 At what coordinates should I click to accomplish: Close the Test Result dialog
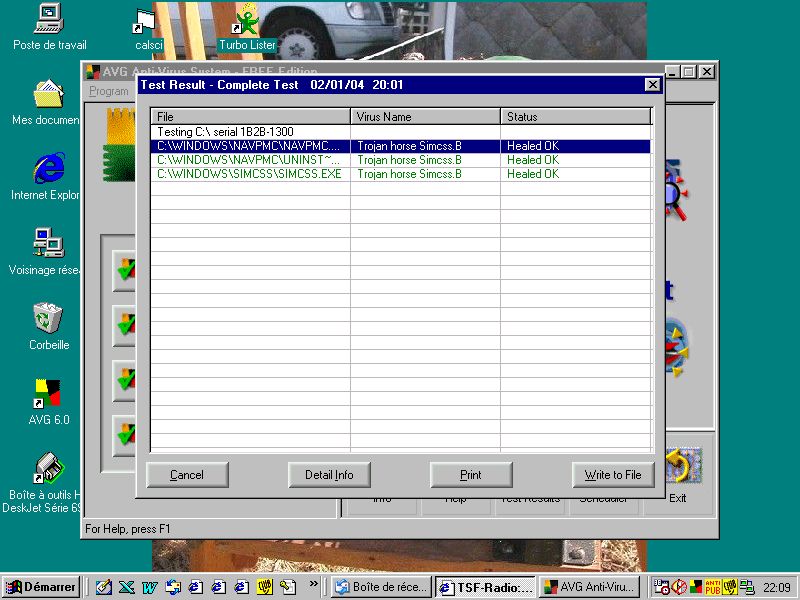click(653, 85)
